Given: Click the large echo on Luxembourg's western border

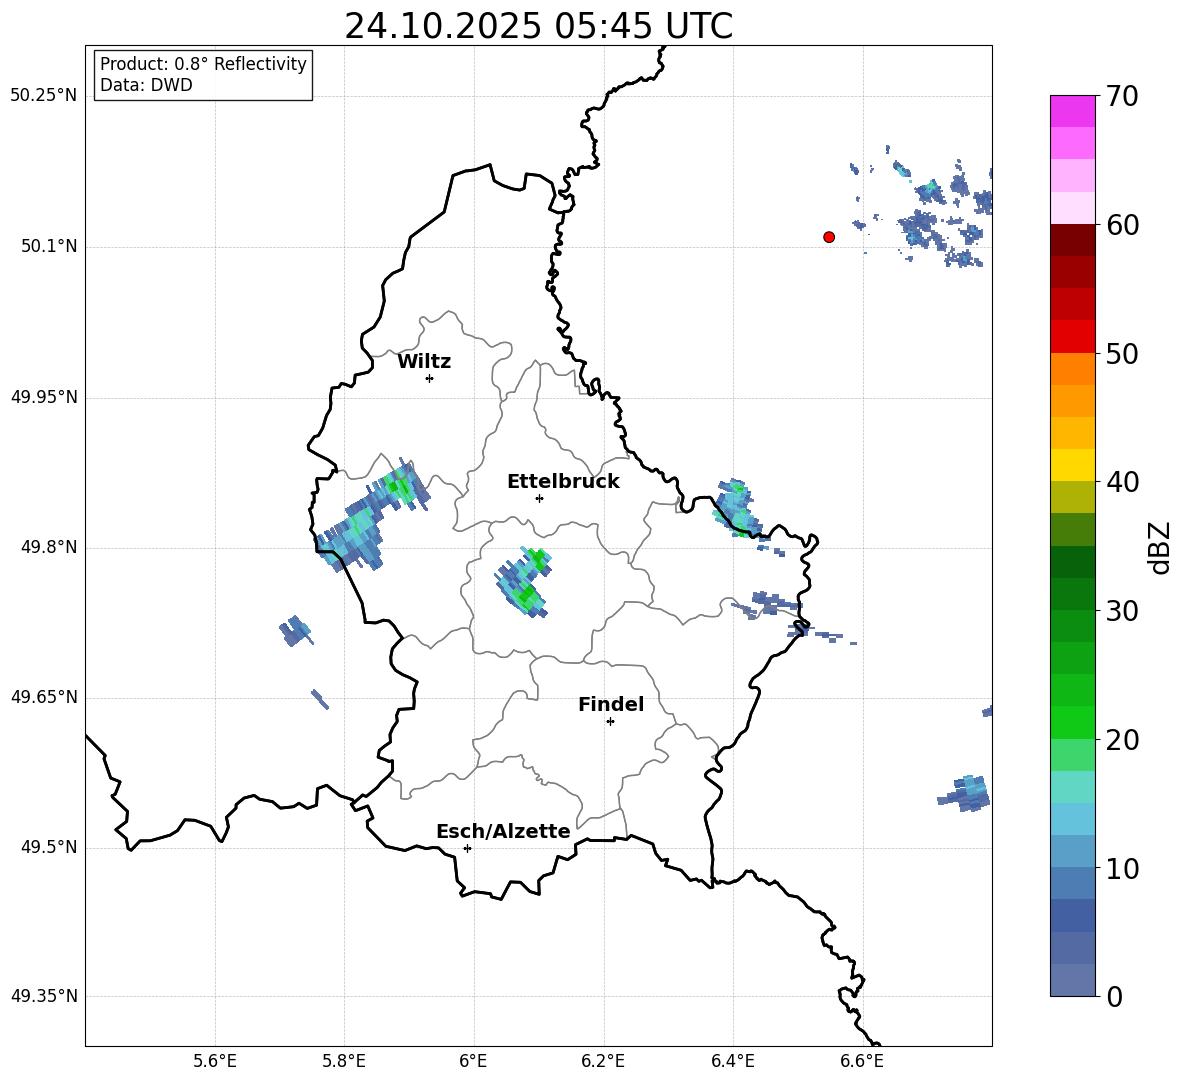Looking at the screenshot, I should [372, 515].
